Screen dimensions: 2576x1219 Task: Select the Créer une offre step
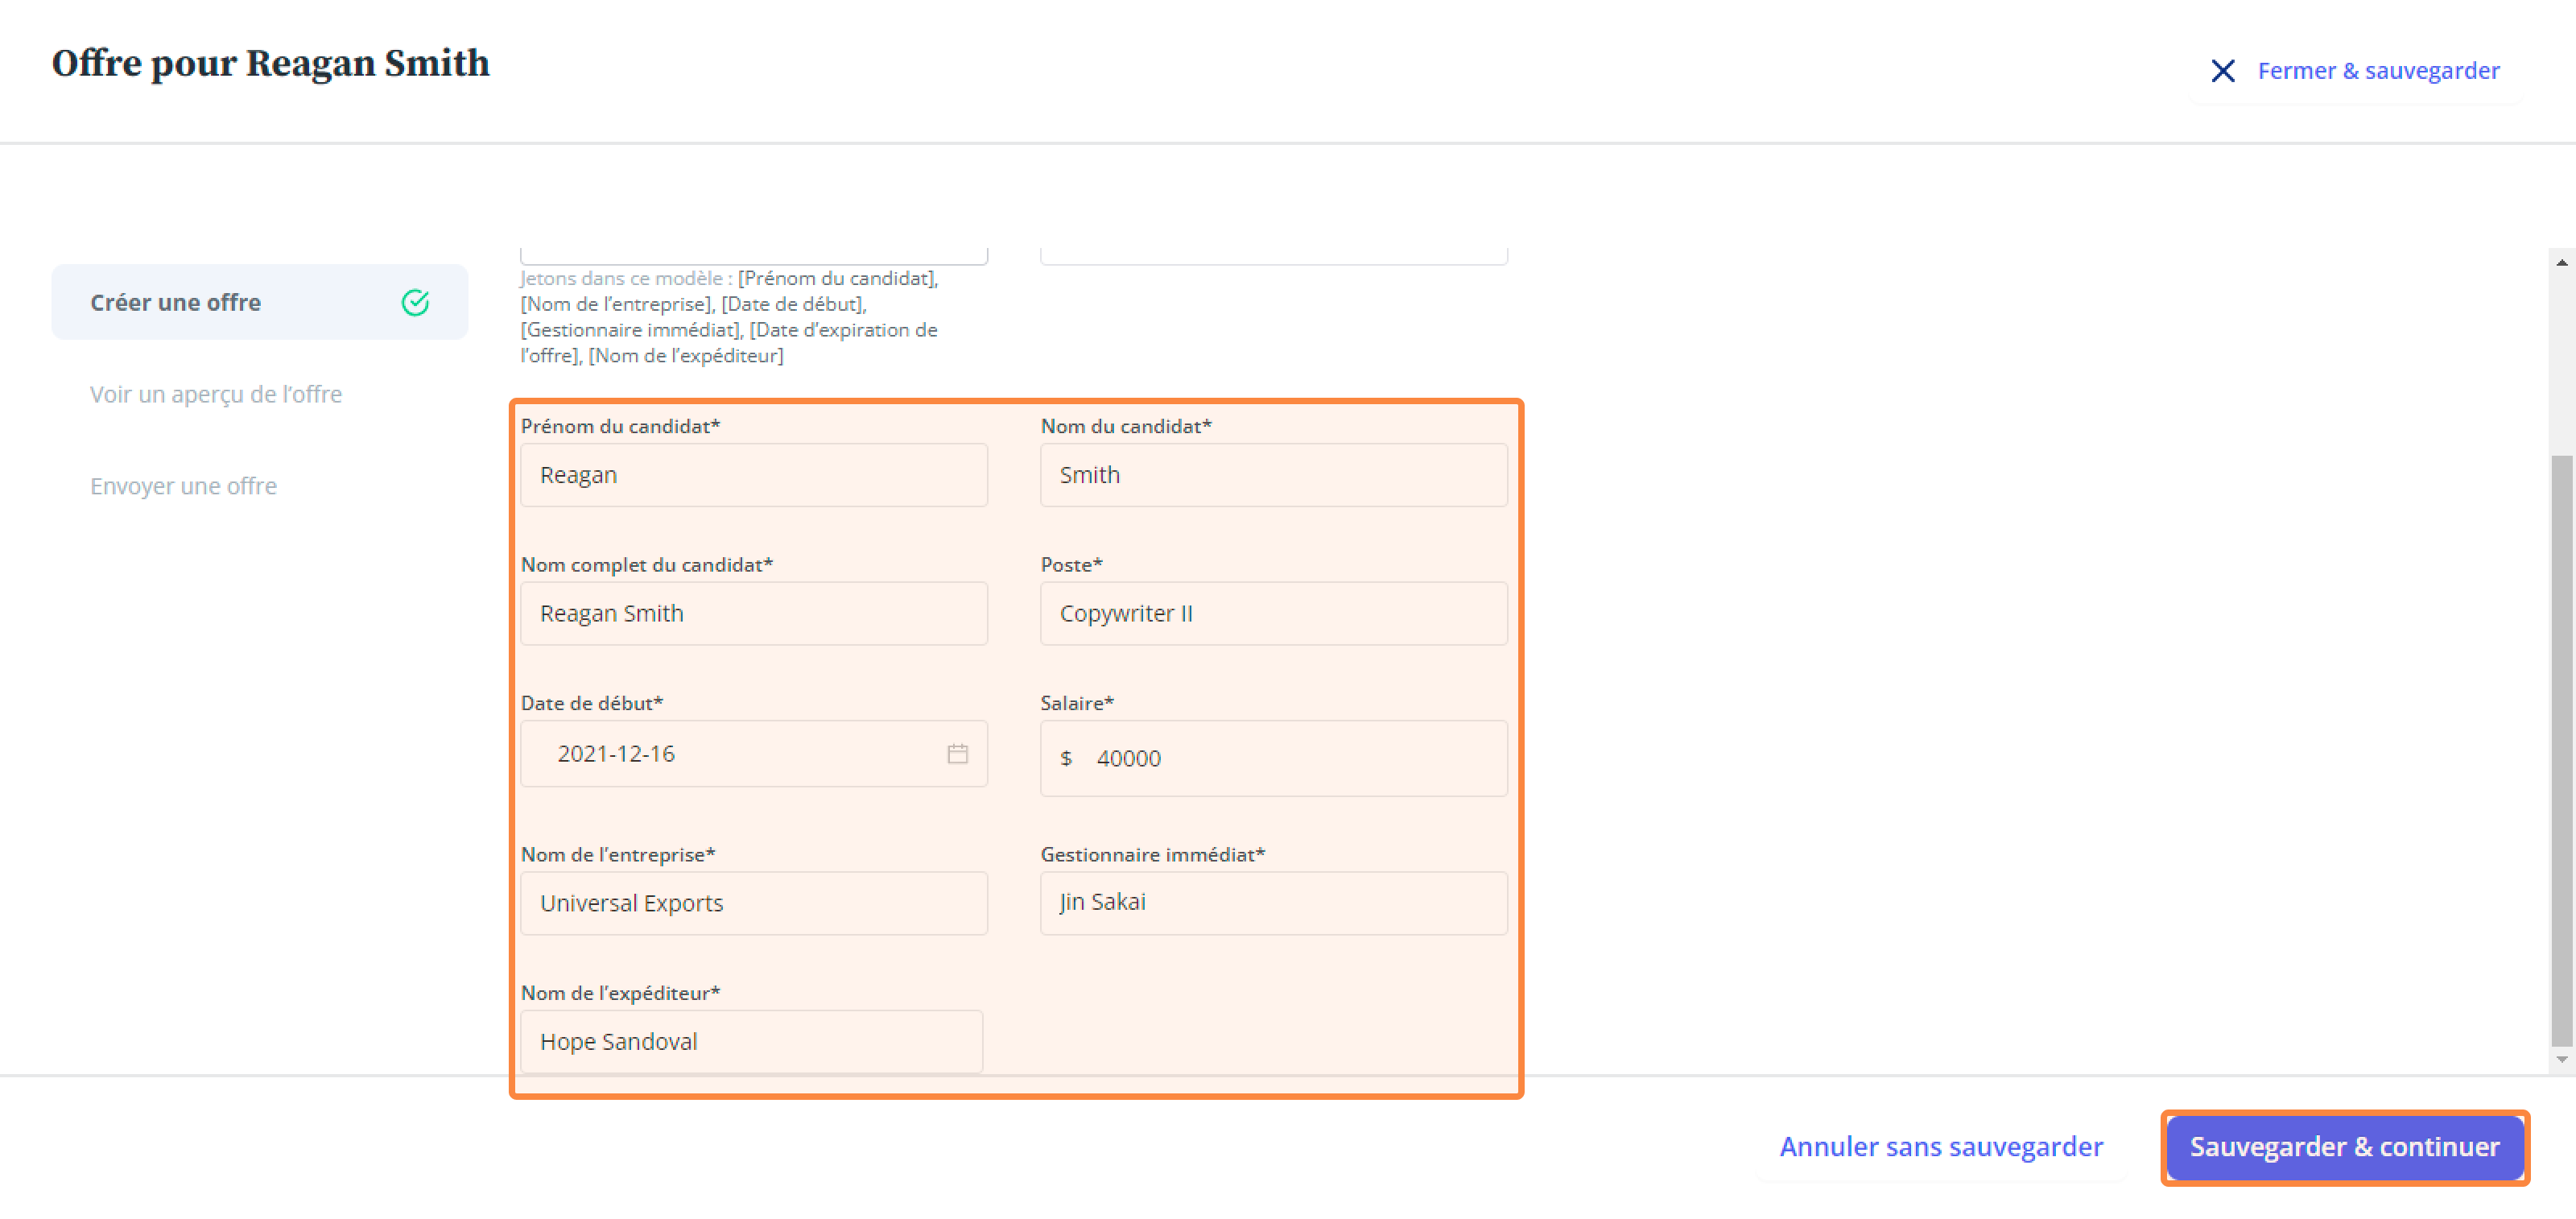coord(259,302)
